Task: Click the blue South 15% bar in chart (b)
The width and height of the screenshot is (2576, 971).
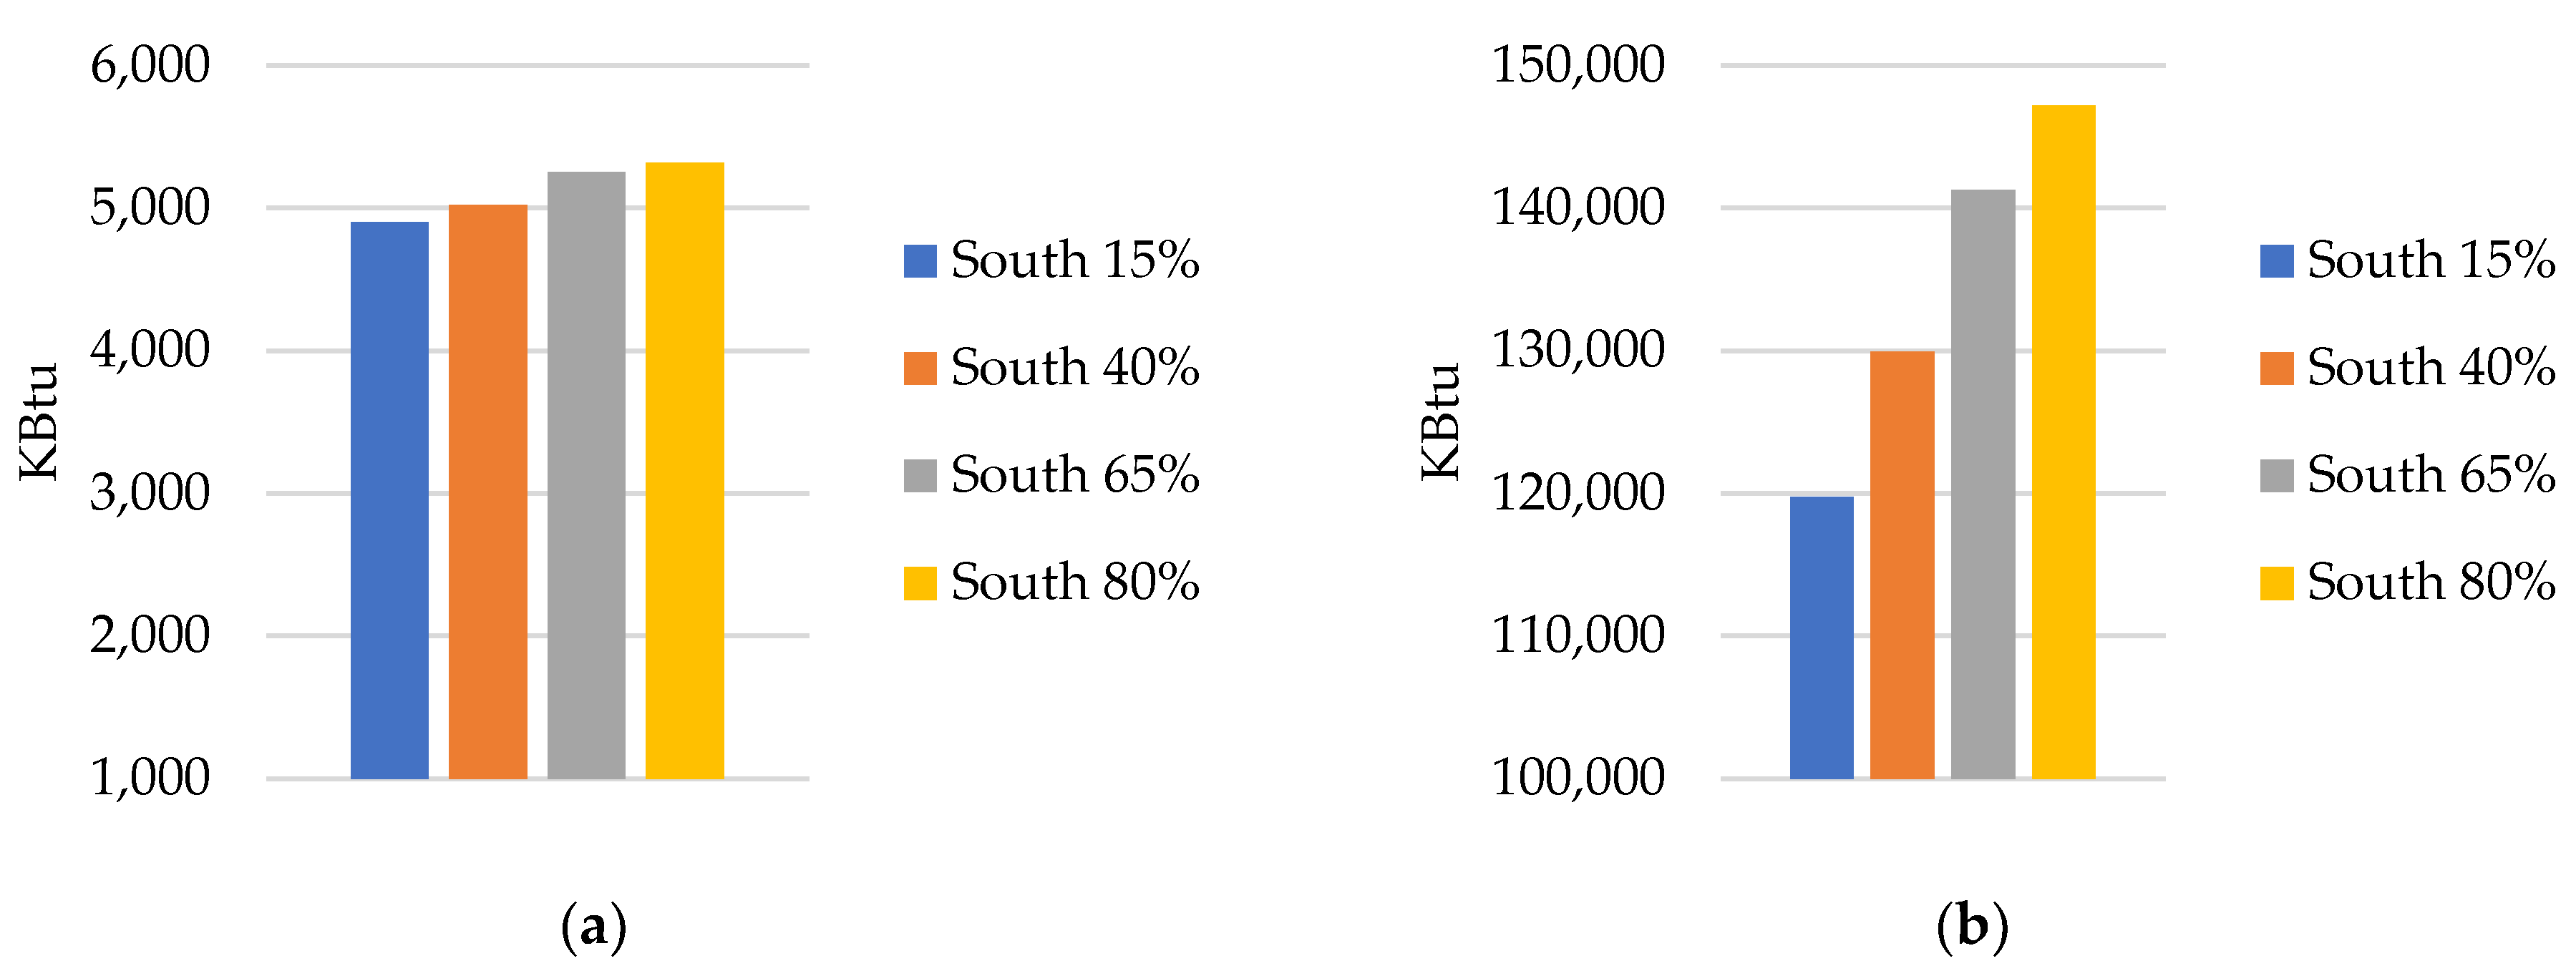Action: point(1821,637)
